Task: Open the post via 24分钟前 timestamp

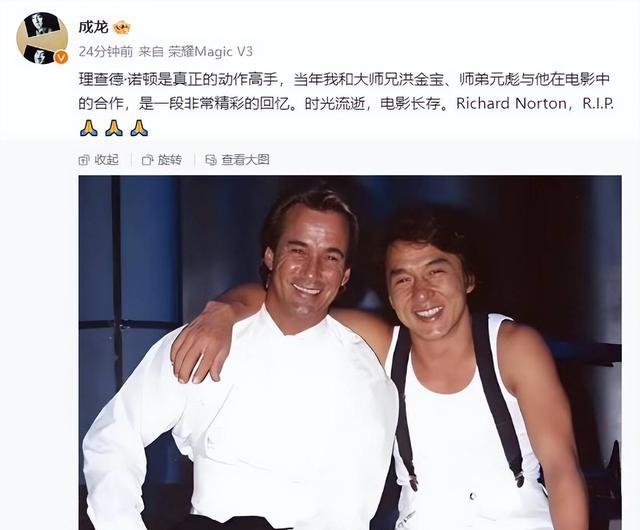Action: coord(106,52)
